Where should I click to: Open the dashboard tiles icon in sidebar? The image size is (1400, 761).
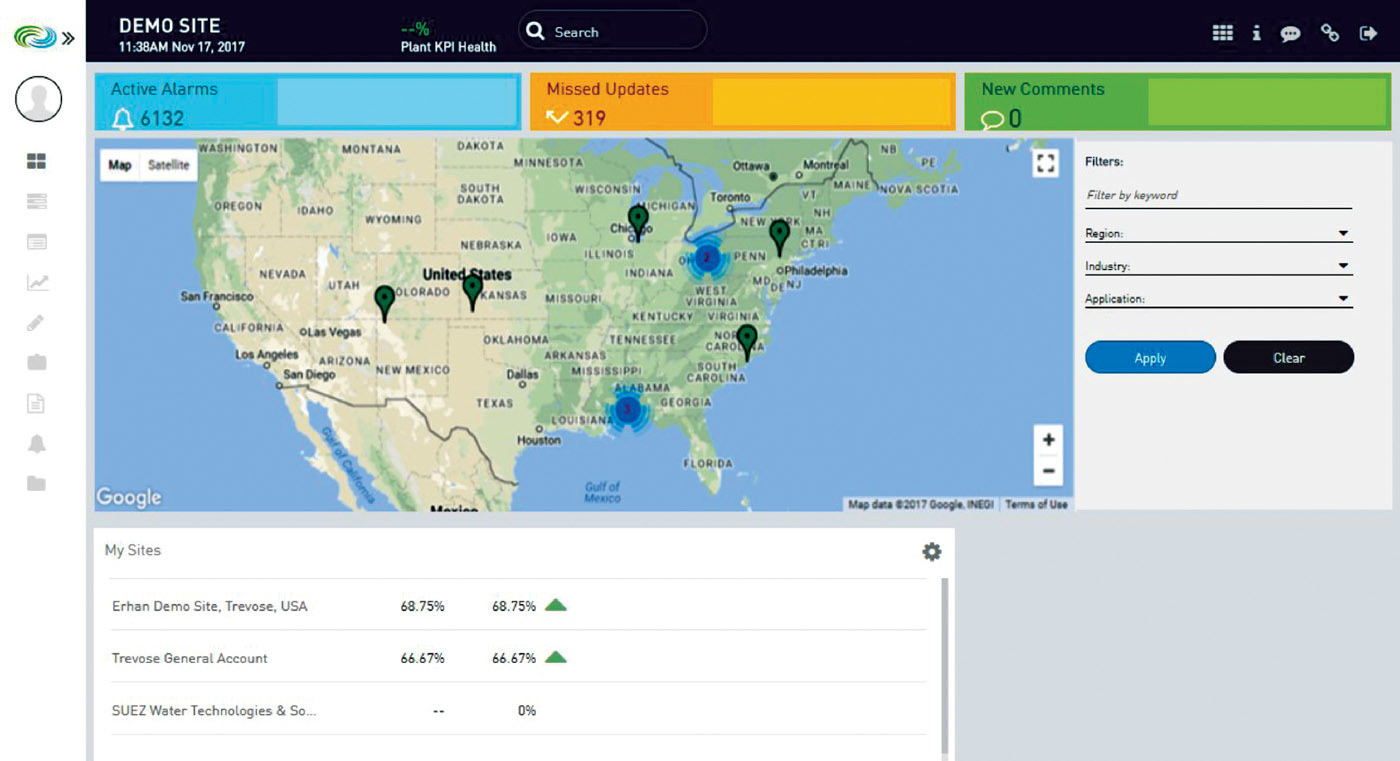(37, 161)
